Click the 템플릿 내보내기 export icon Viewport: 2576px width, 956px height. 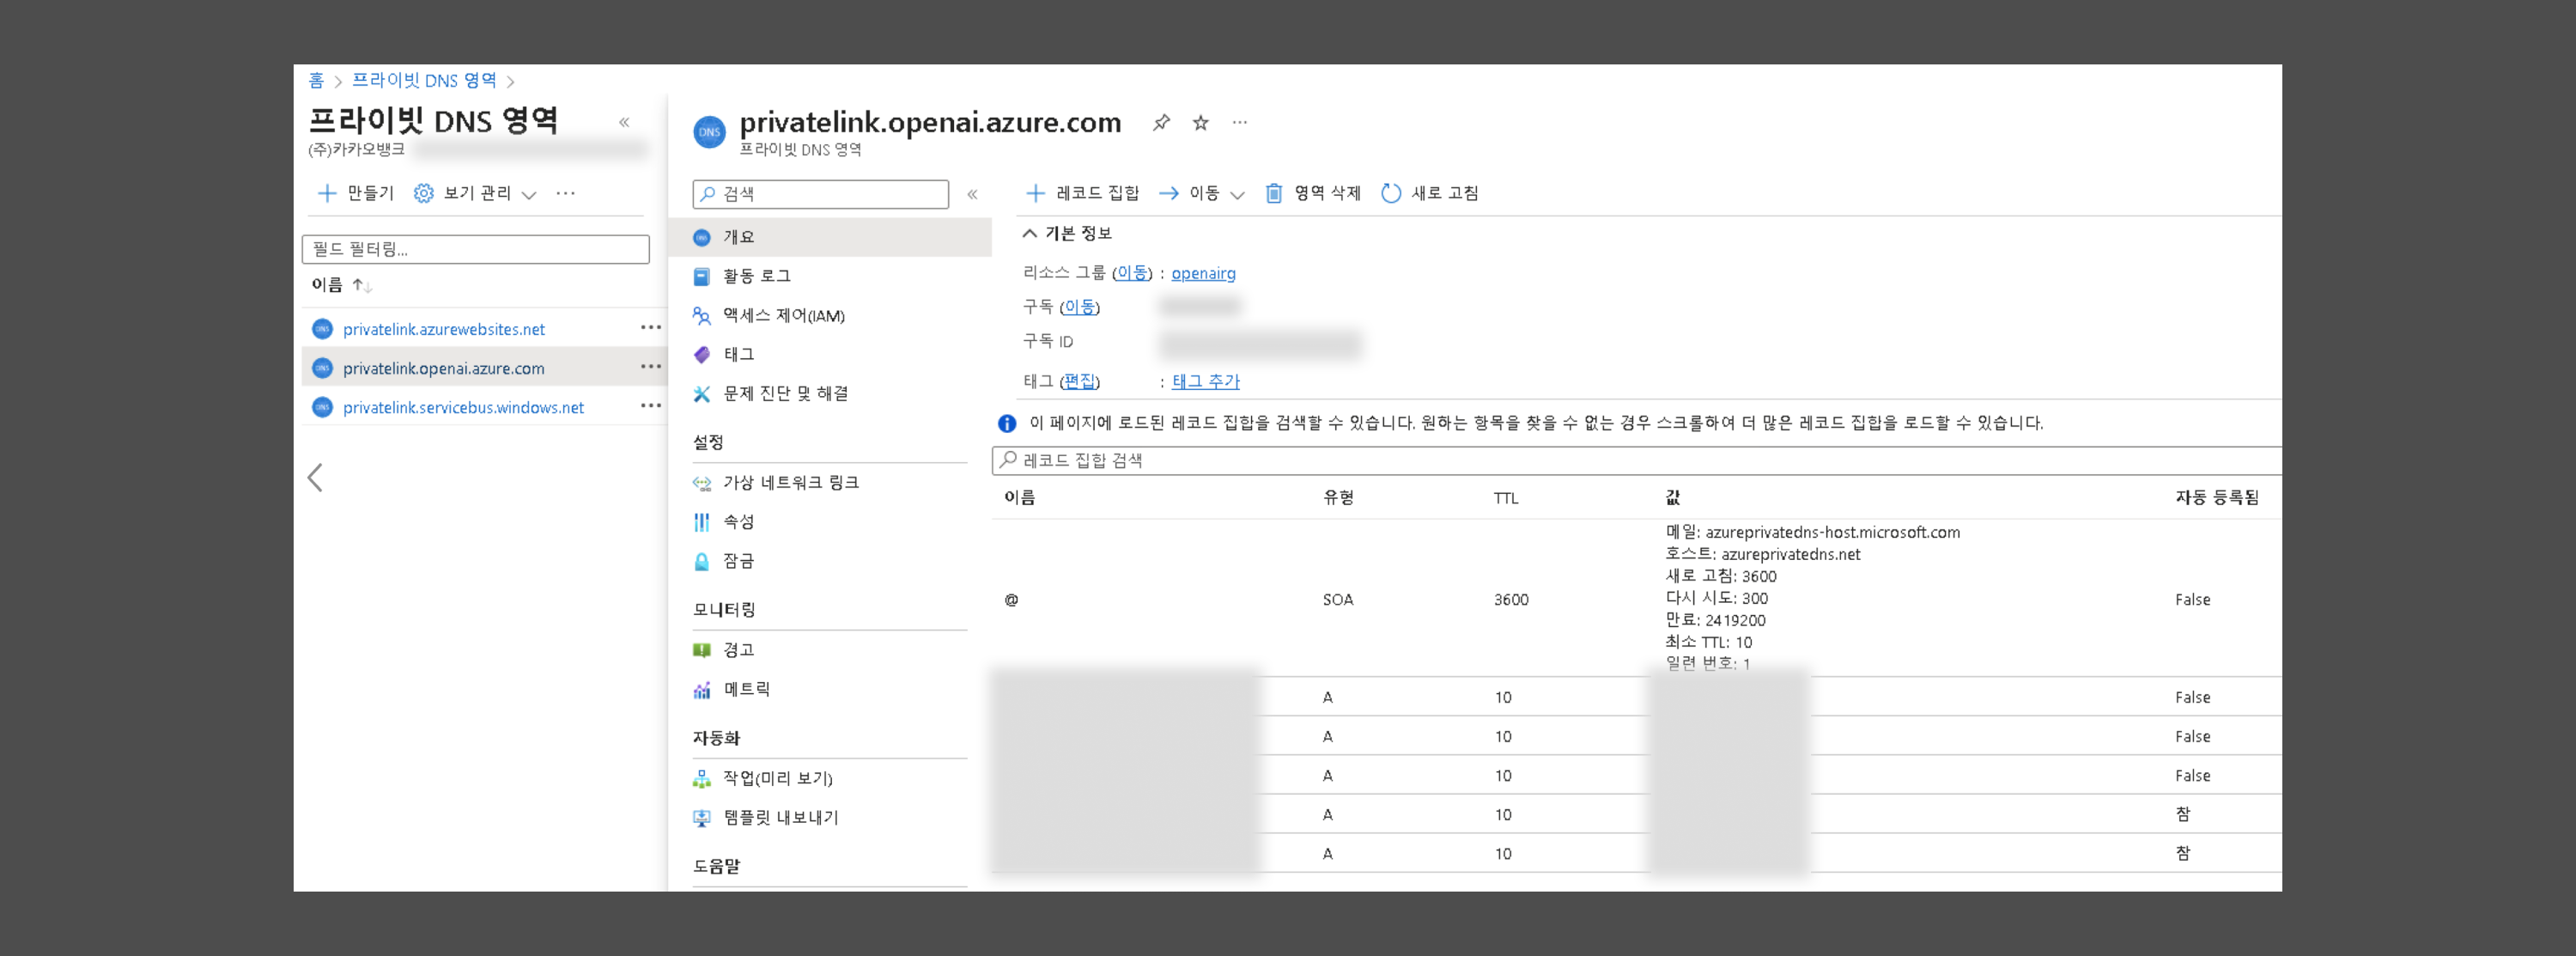tap(702, 817)
